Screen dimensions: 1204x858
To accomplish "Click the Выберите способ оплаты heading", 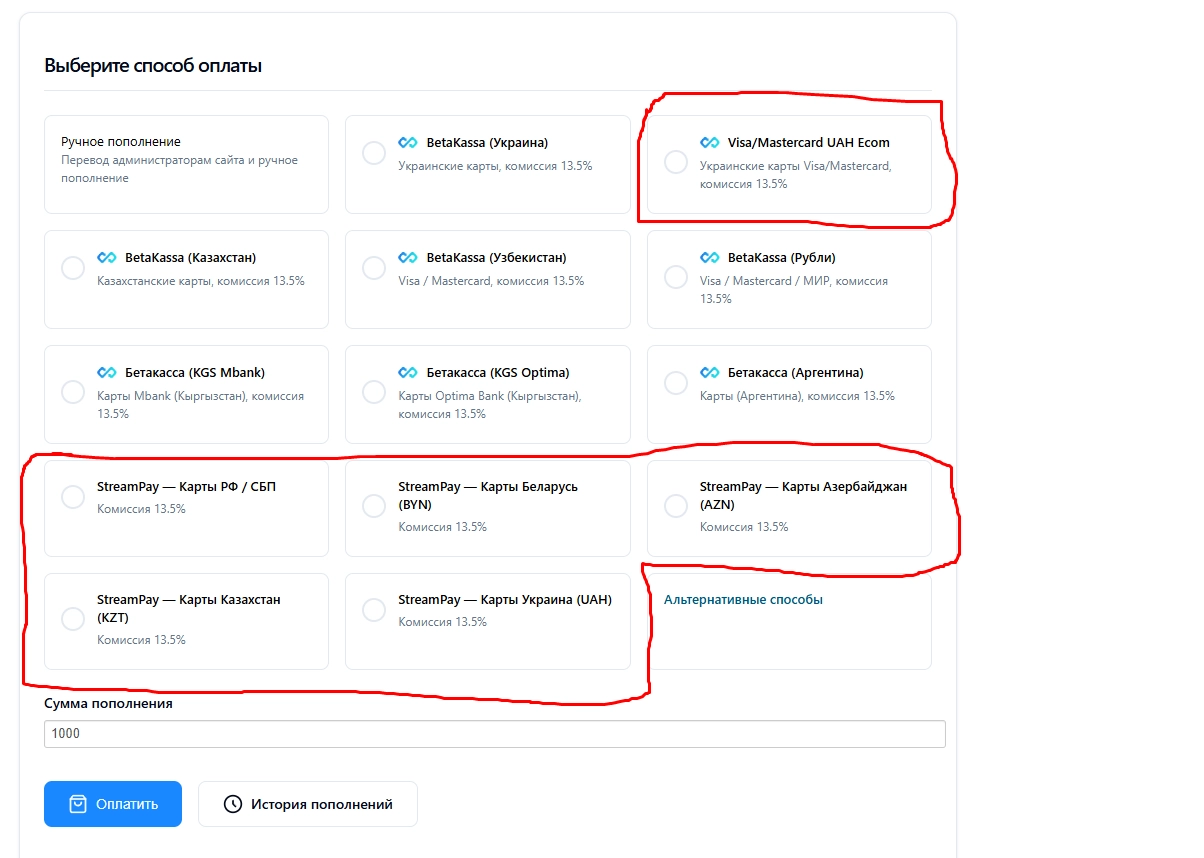I will [153, 67].
